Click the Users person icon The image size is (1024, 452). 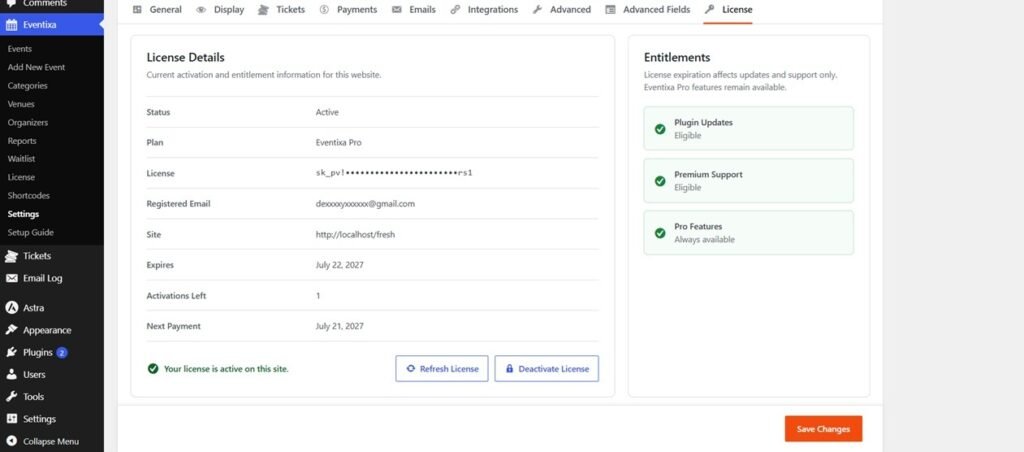(11, 374)
